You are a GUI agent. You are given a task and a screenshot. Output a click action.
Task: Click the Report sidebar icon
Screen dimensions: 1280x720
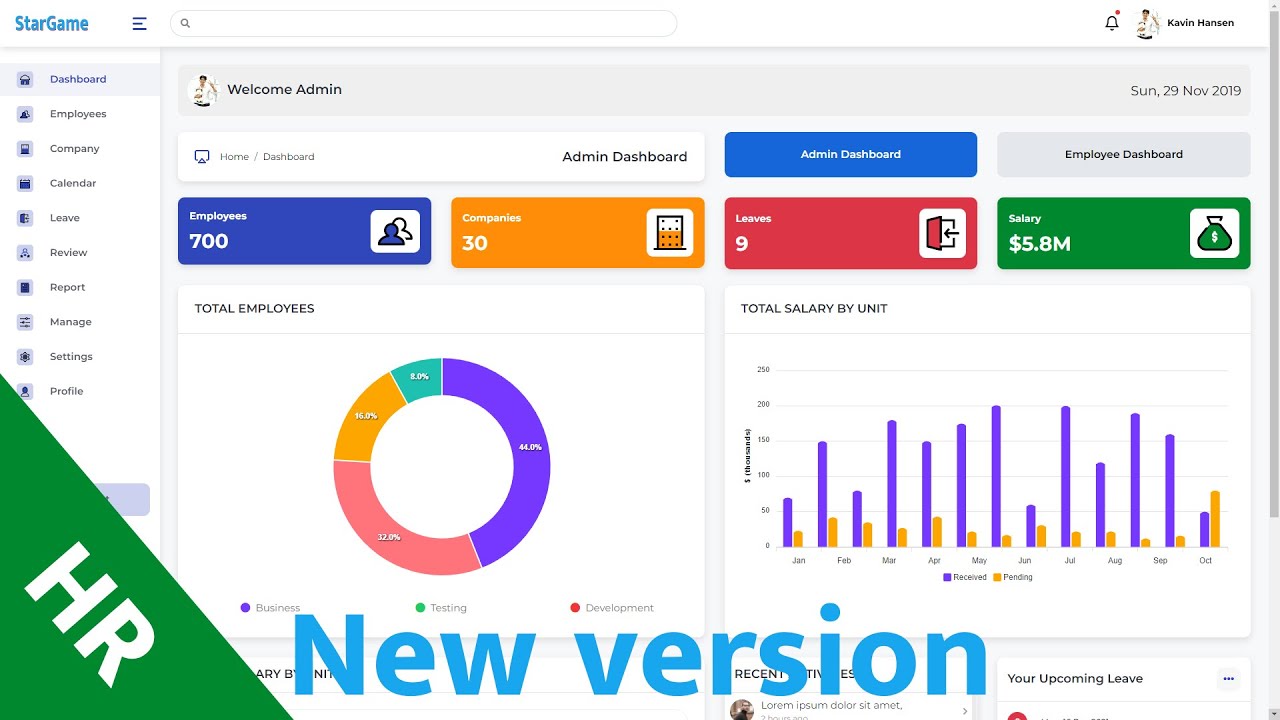[25, 287]
